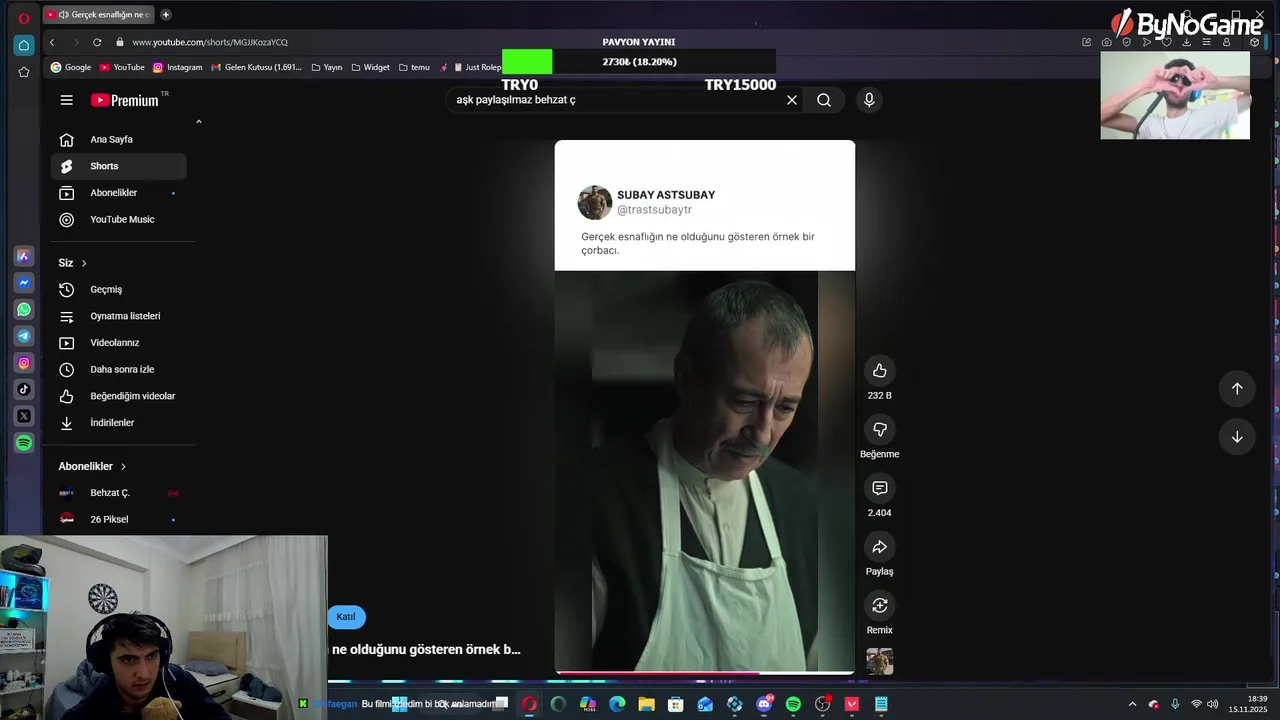Go to the next Short arrow
The height and width of the screenshot is (720, 1280).
(x=1237, y=437)
